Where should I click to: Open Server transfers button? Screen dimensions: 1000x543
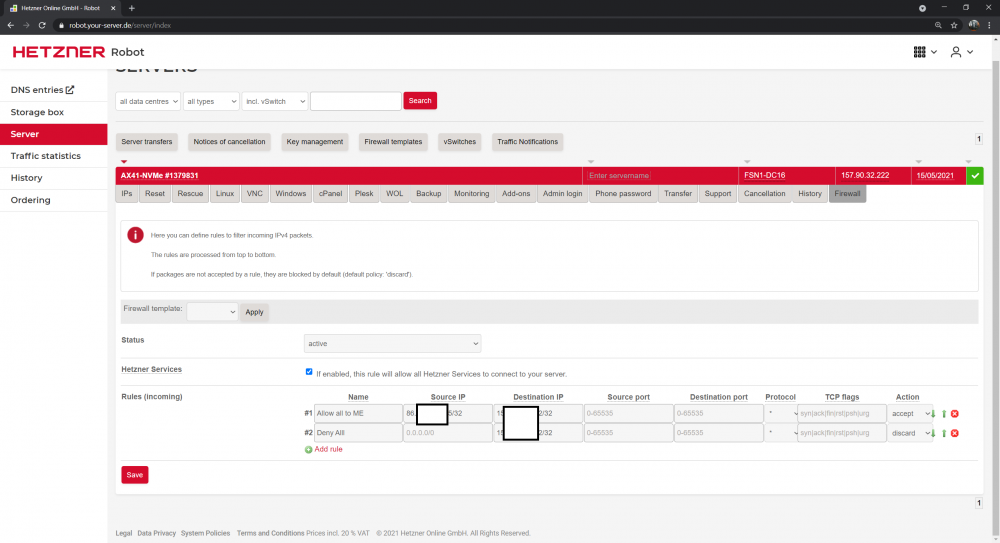click(x=147, y=142)
